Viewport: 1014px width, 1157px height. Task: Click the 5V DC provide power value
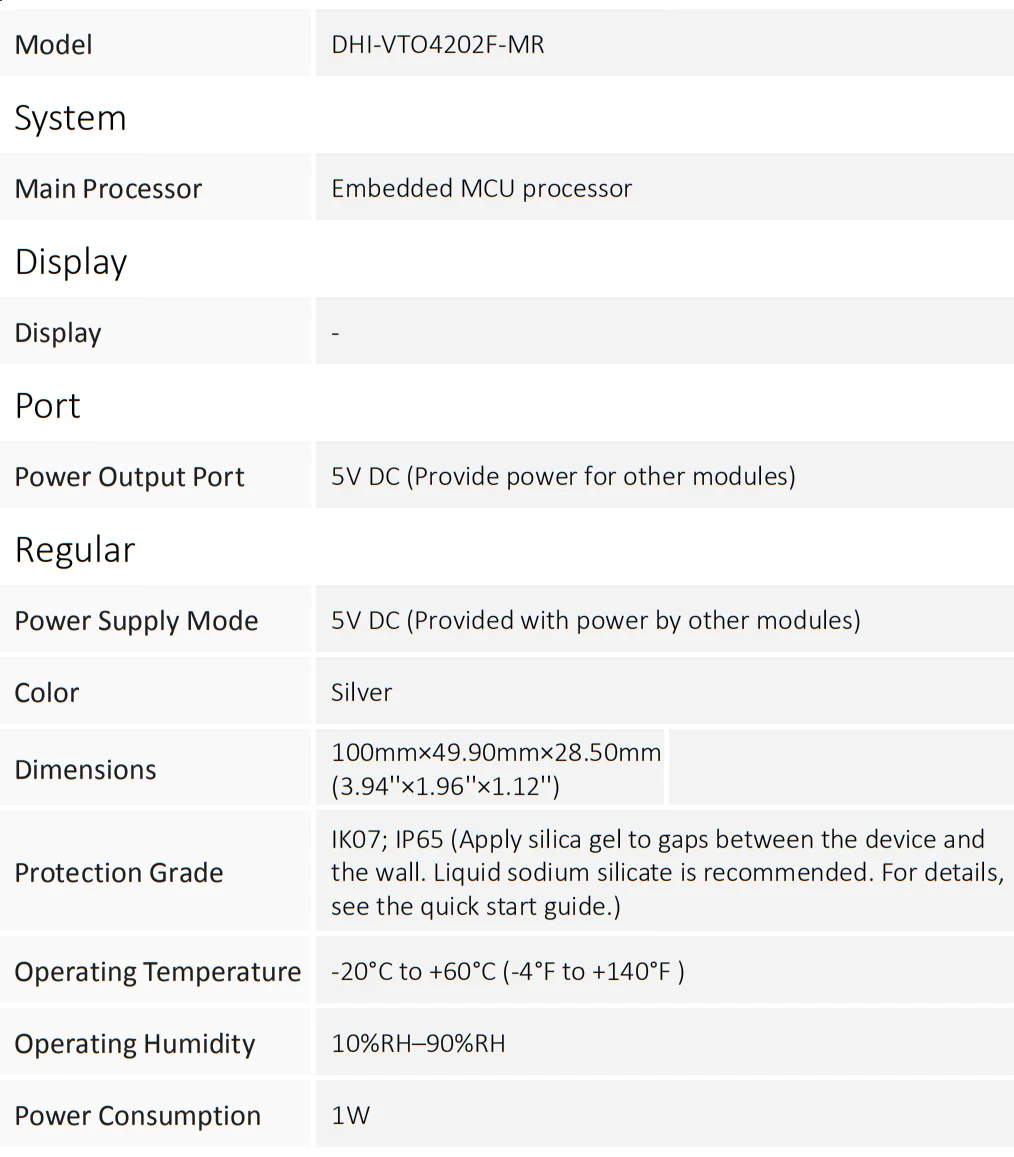point(563,477)
